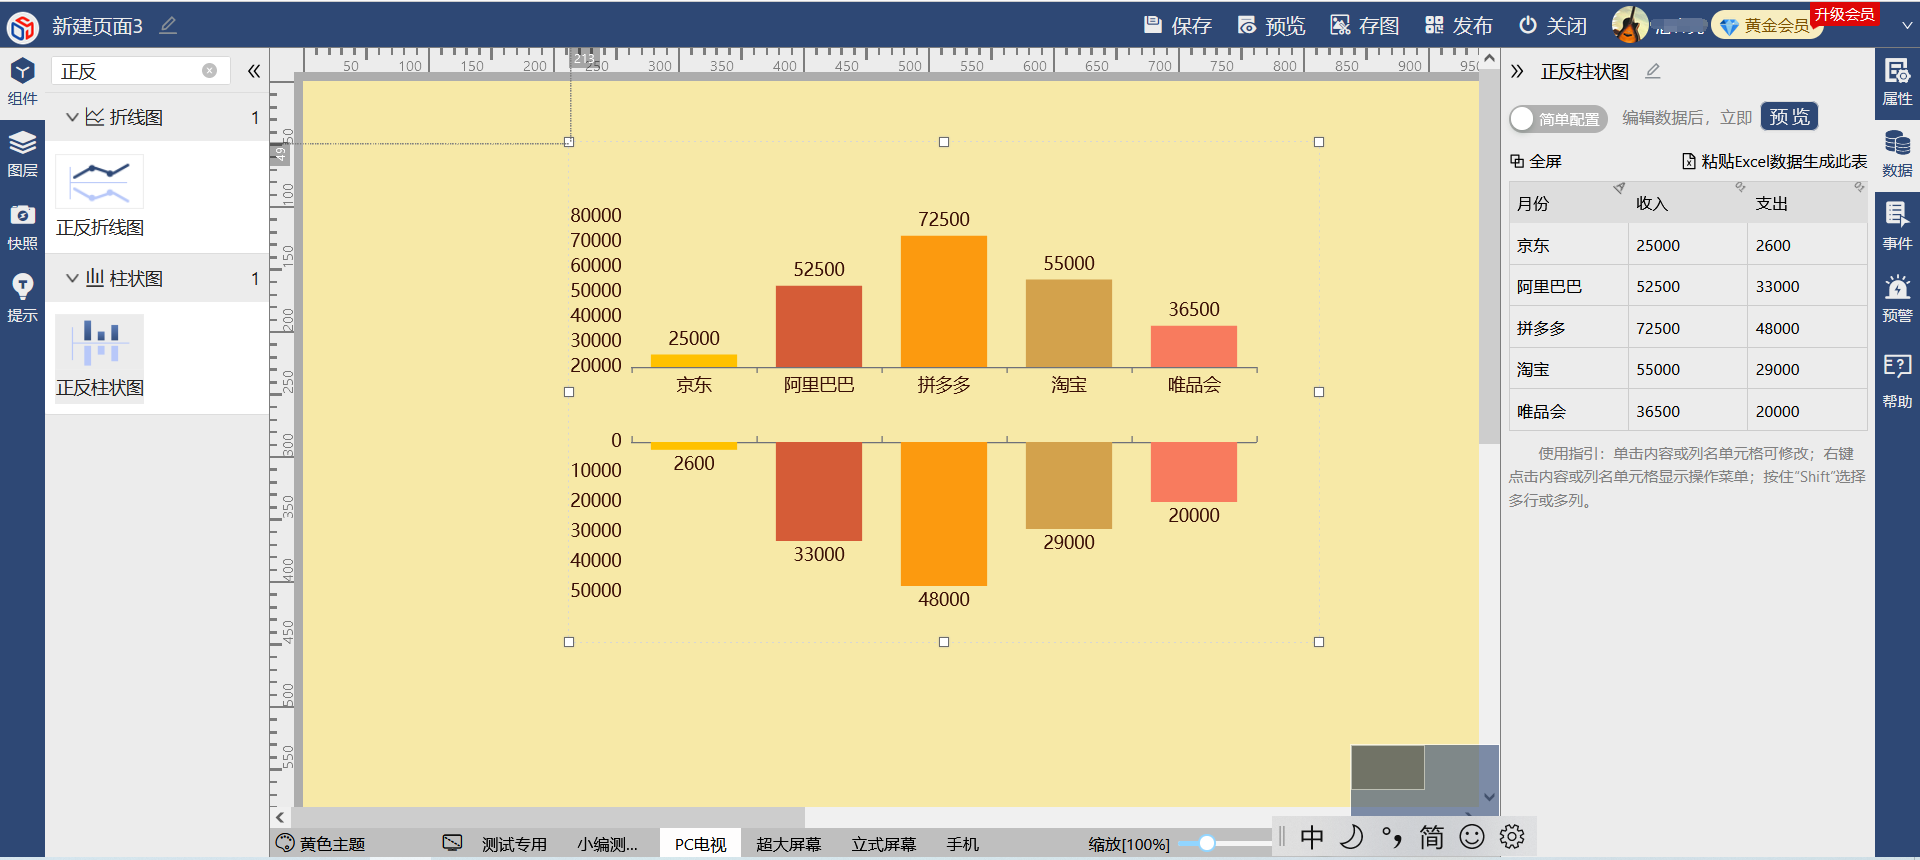Open IME emoji smiley icon
Screen dimensions: 1920x860
[x=1472, y=837]
